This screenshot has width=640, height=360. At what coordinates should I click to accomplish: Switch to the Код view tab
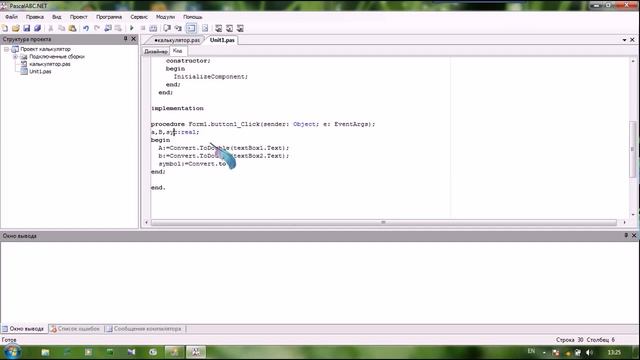[x=178, y=51]
